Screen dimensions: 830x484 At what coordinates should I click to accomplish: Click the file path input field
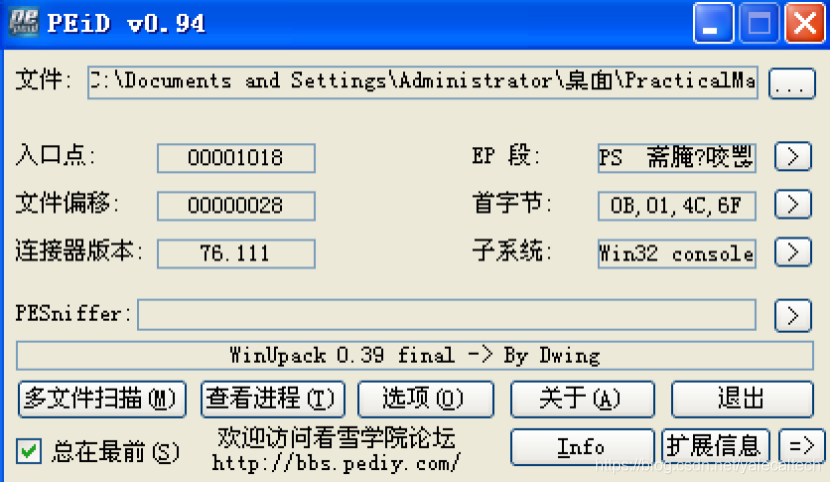(x=422, y=82)
